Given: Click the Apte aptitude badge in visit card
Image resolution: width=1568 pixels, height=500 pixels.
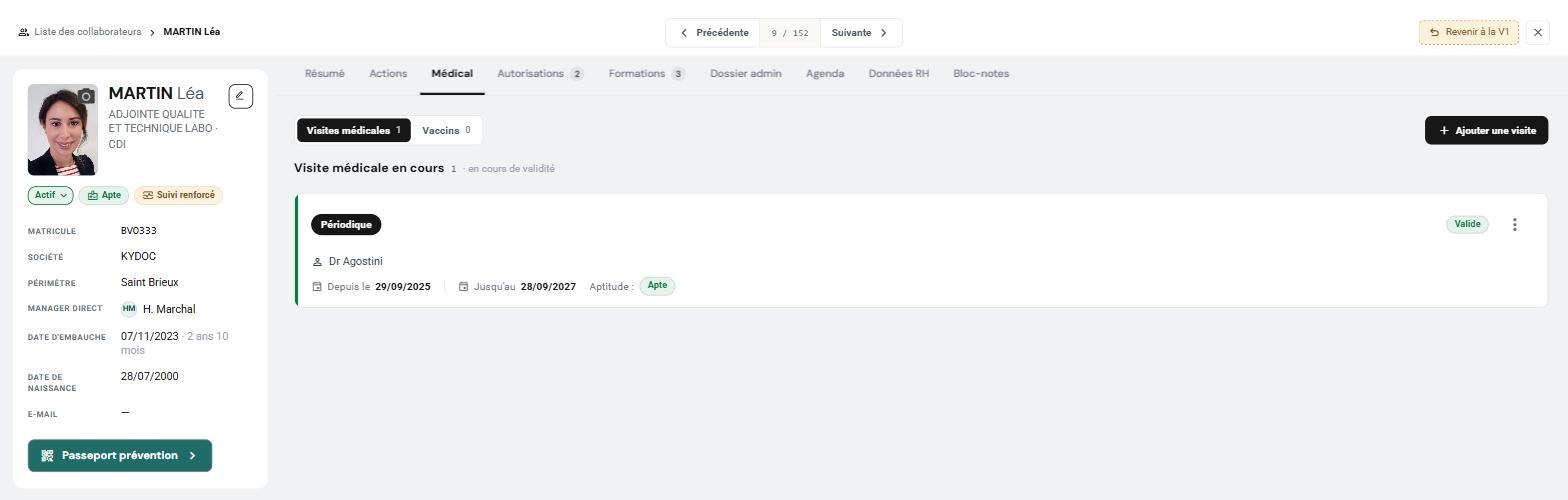Looking at the screenshot, I should 657,286.
